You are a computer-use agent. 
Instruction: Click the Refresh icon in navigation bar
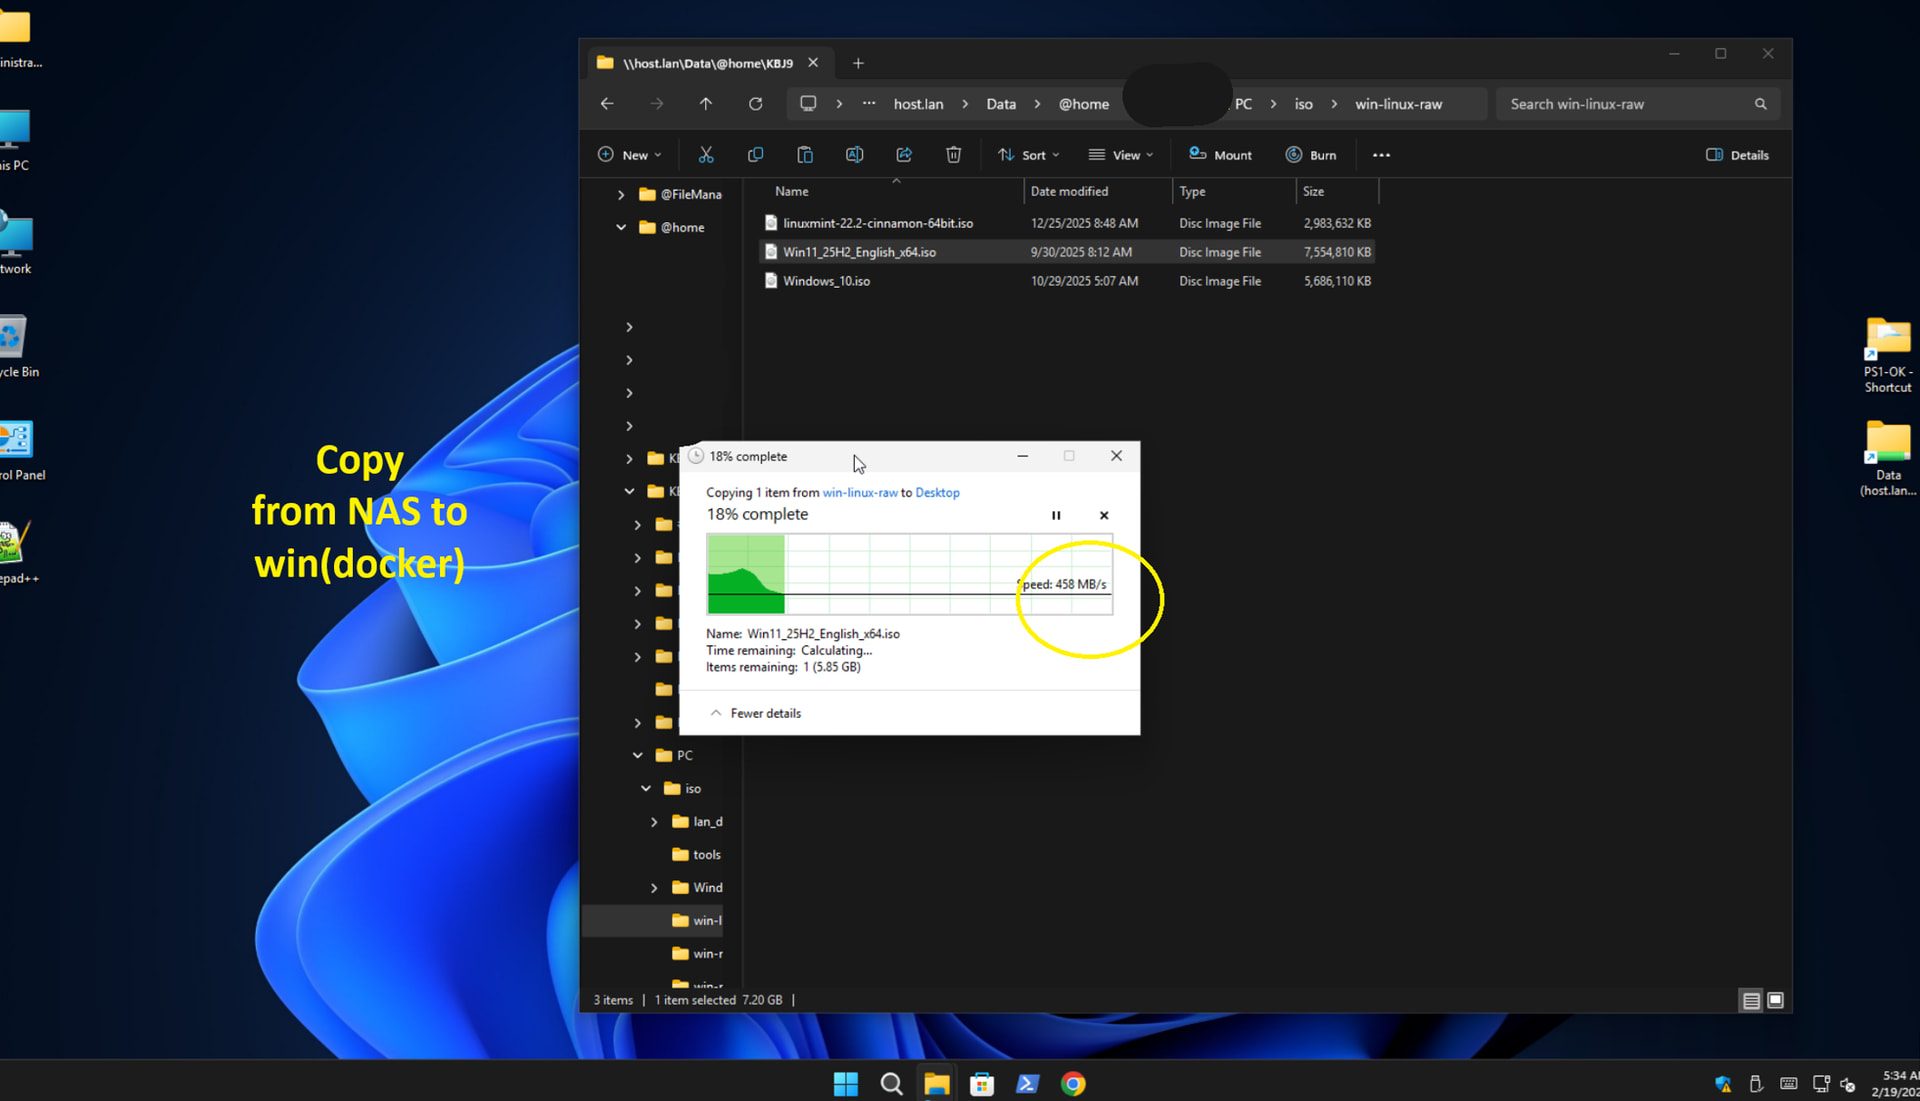point(755,104)
